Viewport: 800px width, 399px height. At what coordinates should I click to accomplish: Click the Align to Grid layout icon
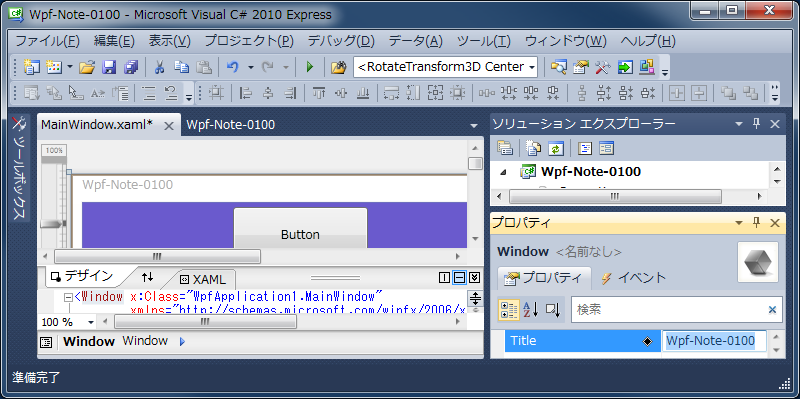(x=217, y=93)
